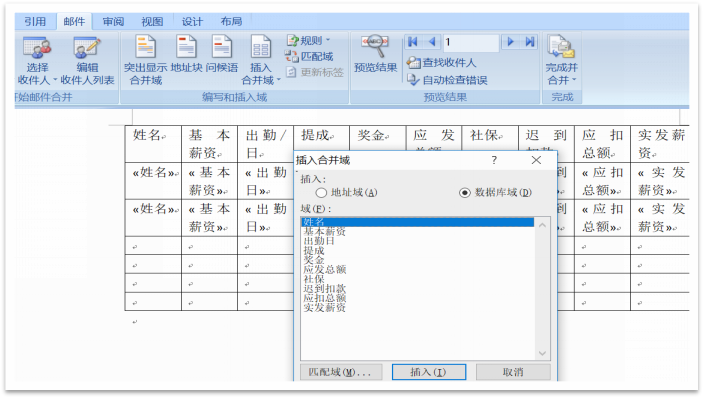Click the 插入(I) button
The width and height of the screenshot is (703, 397).
(429, 372)
